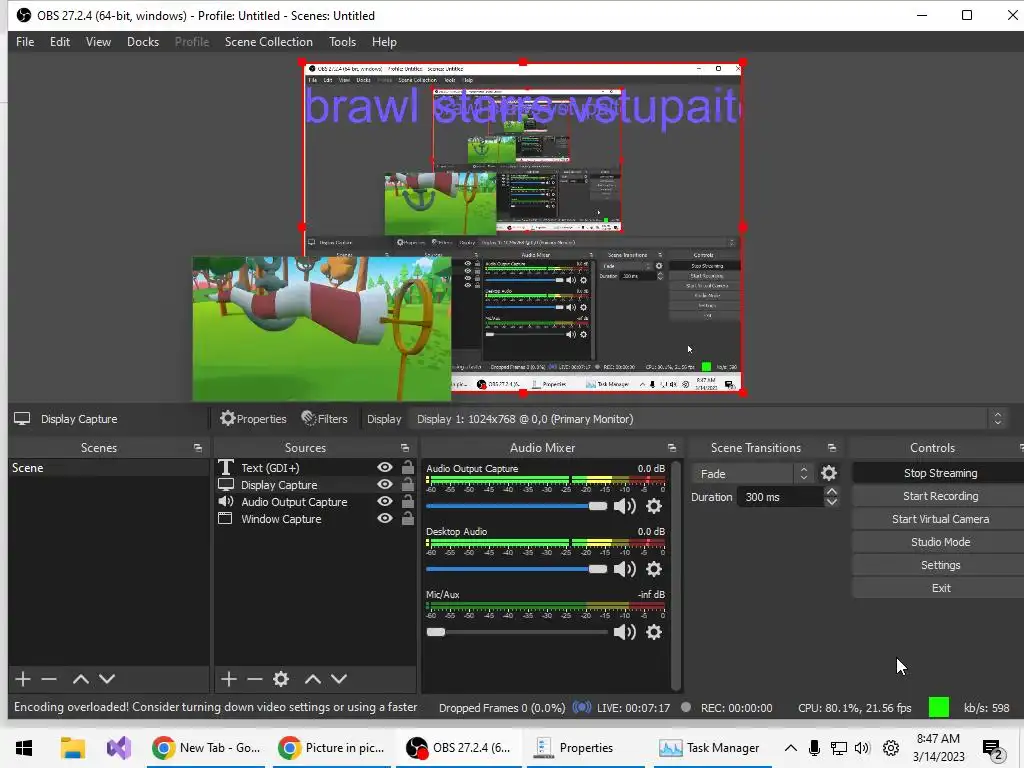This screenshot has width=1024, height=768.
Task: Mute Desktop Audio speaker icon
Action: click(625, 569)
